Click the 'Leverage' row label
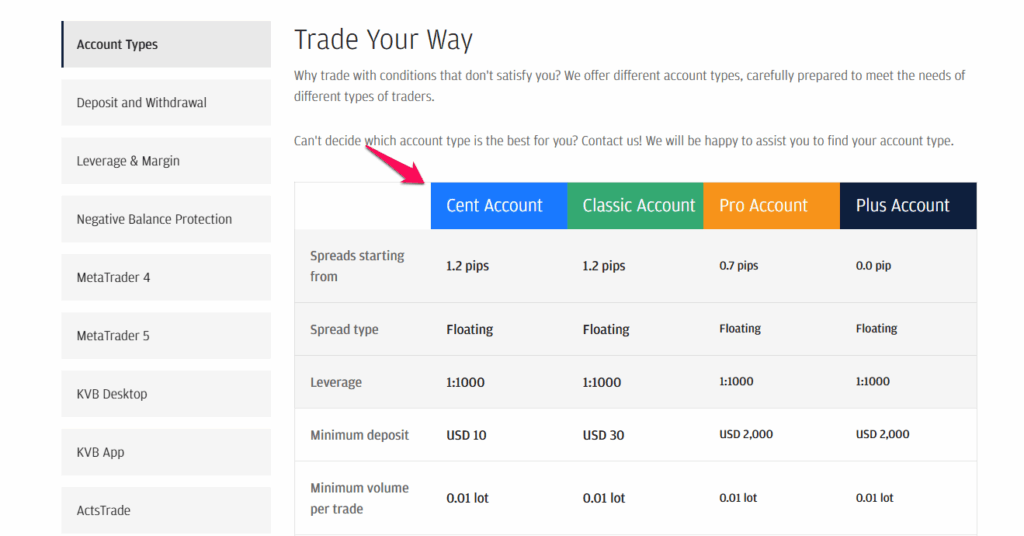The height and width of the screenshot is (536, 1024). click(336, 382)
